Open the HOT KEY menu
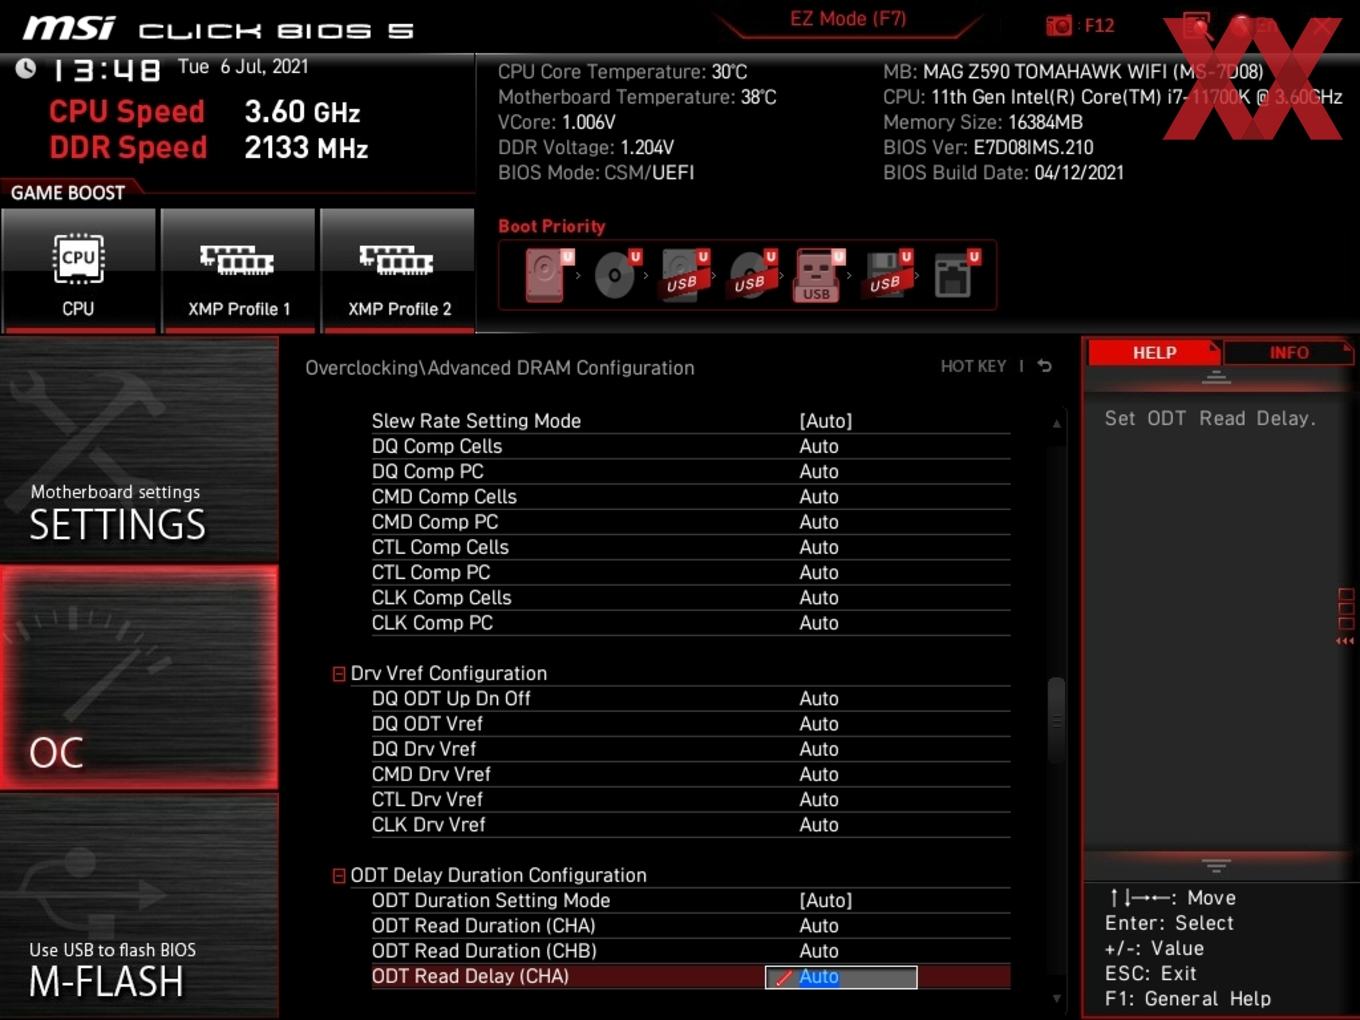This screenshot has height=1020, width=1360. [x=973, y=366]
